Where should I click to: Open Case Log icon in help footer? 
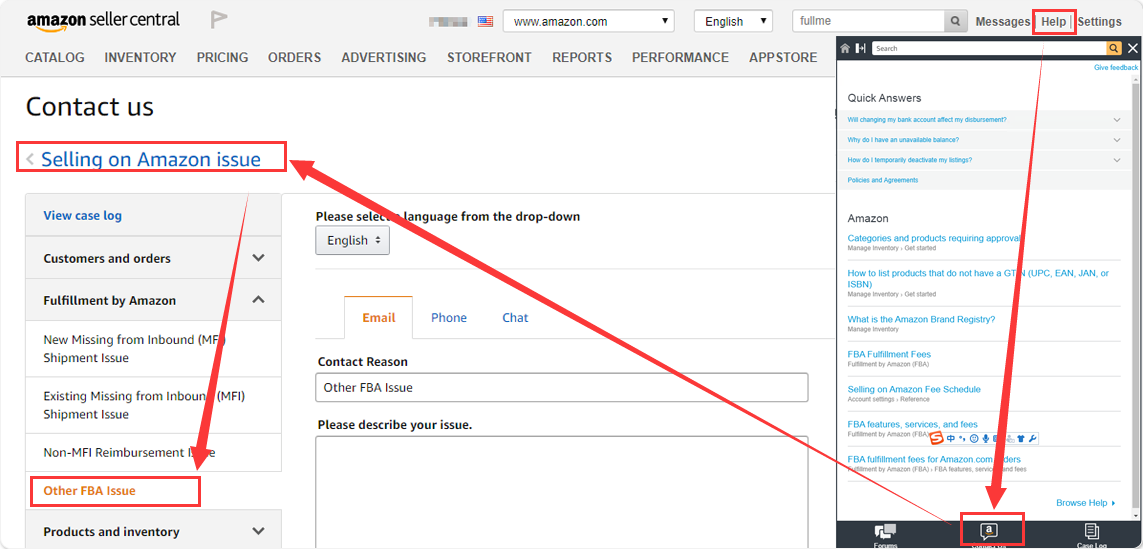1092,533
